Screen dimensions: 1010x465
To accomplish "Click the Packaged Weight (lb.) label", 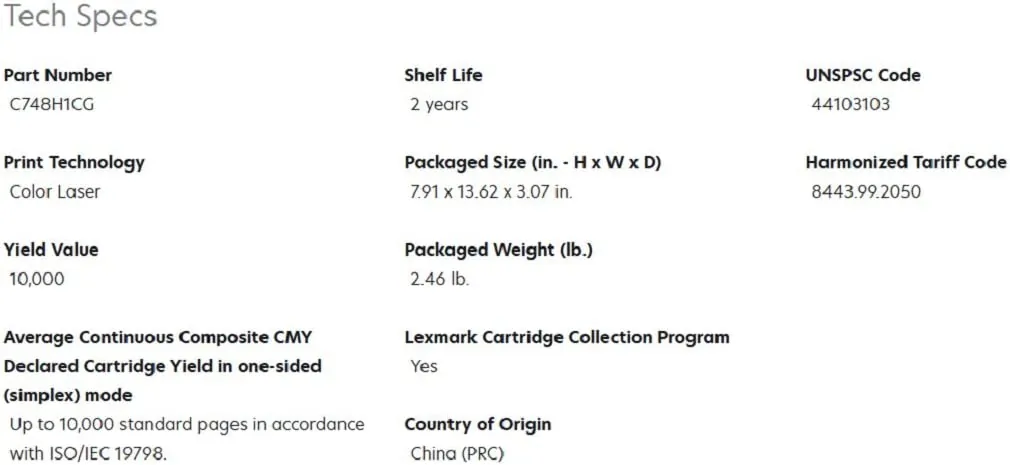I will click(498, 250).
